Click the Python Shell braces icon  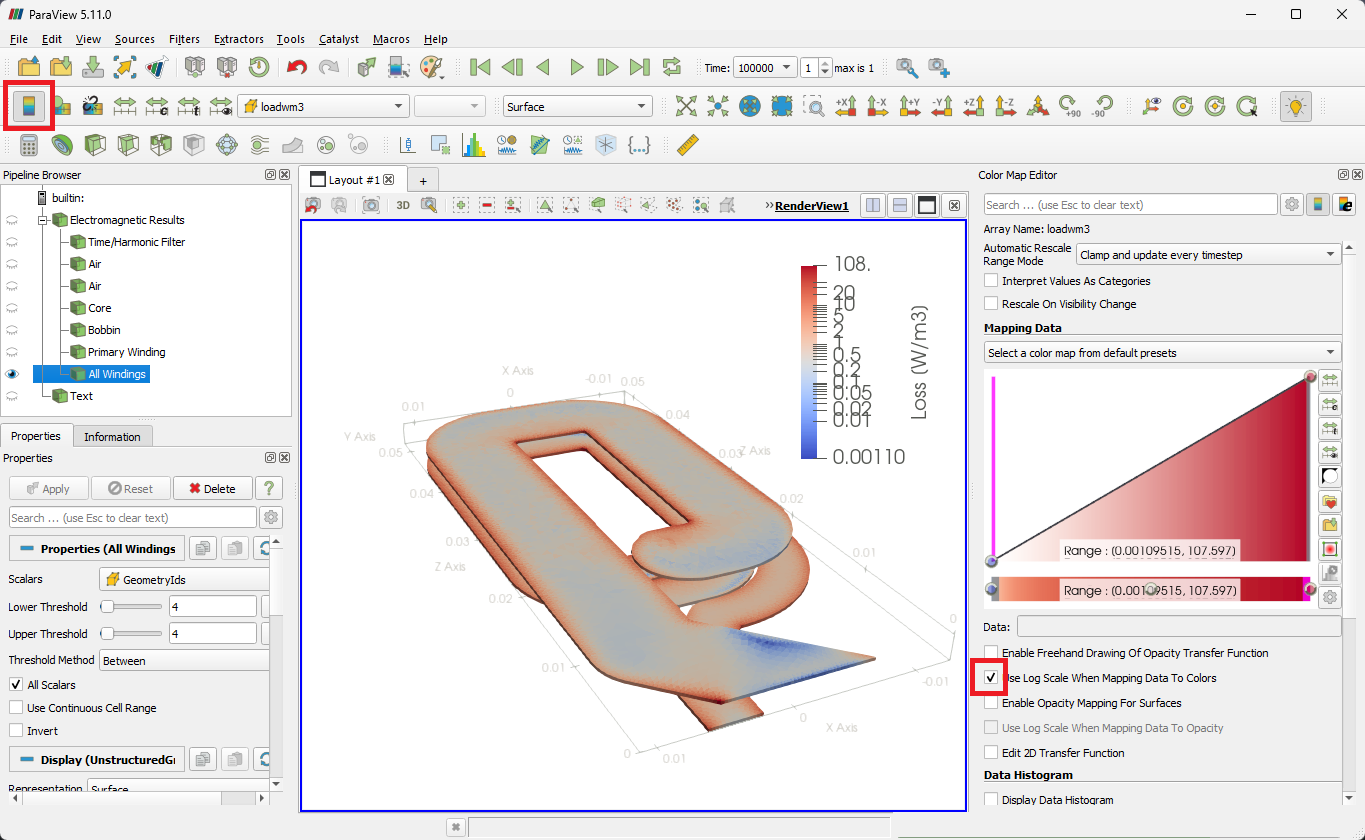coord(639,145)
